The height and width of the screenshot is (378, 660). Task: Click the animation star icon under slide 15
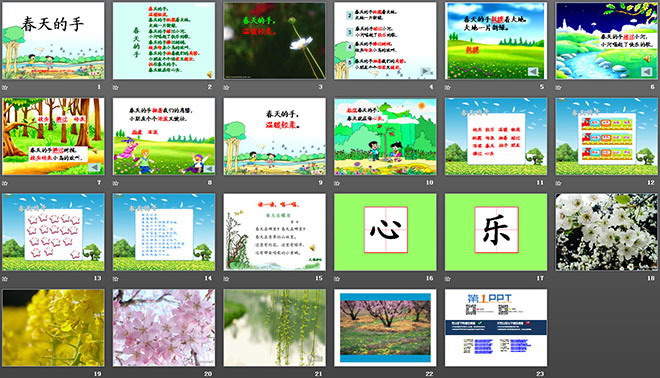point(226,279)
